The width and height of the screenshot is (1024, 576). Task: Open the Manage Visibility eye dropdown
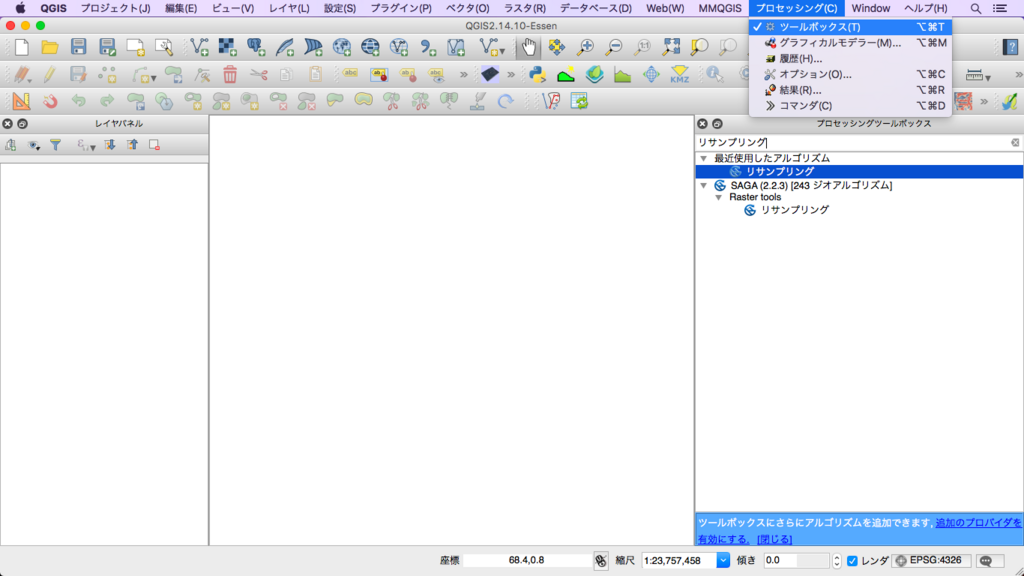33,145
